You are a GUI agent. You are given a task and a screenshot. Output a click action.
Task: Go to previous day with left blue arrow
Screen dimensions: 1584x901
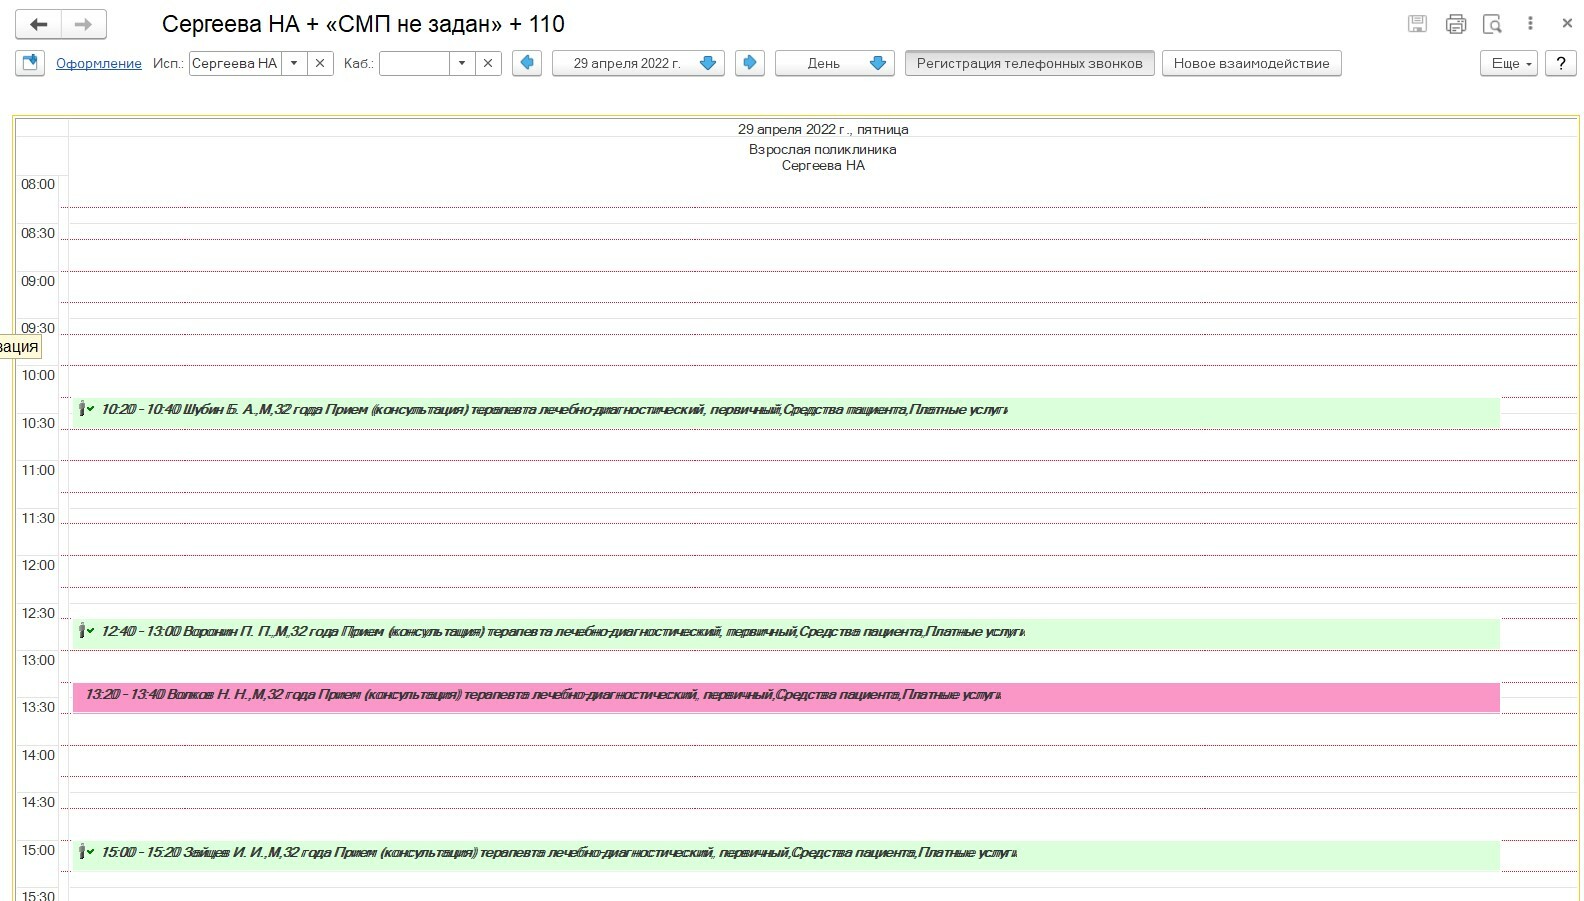[527, 63]
